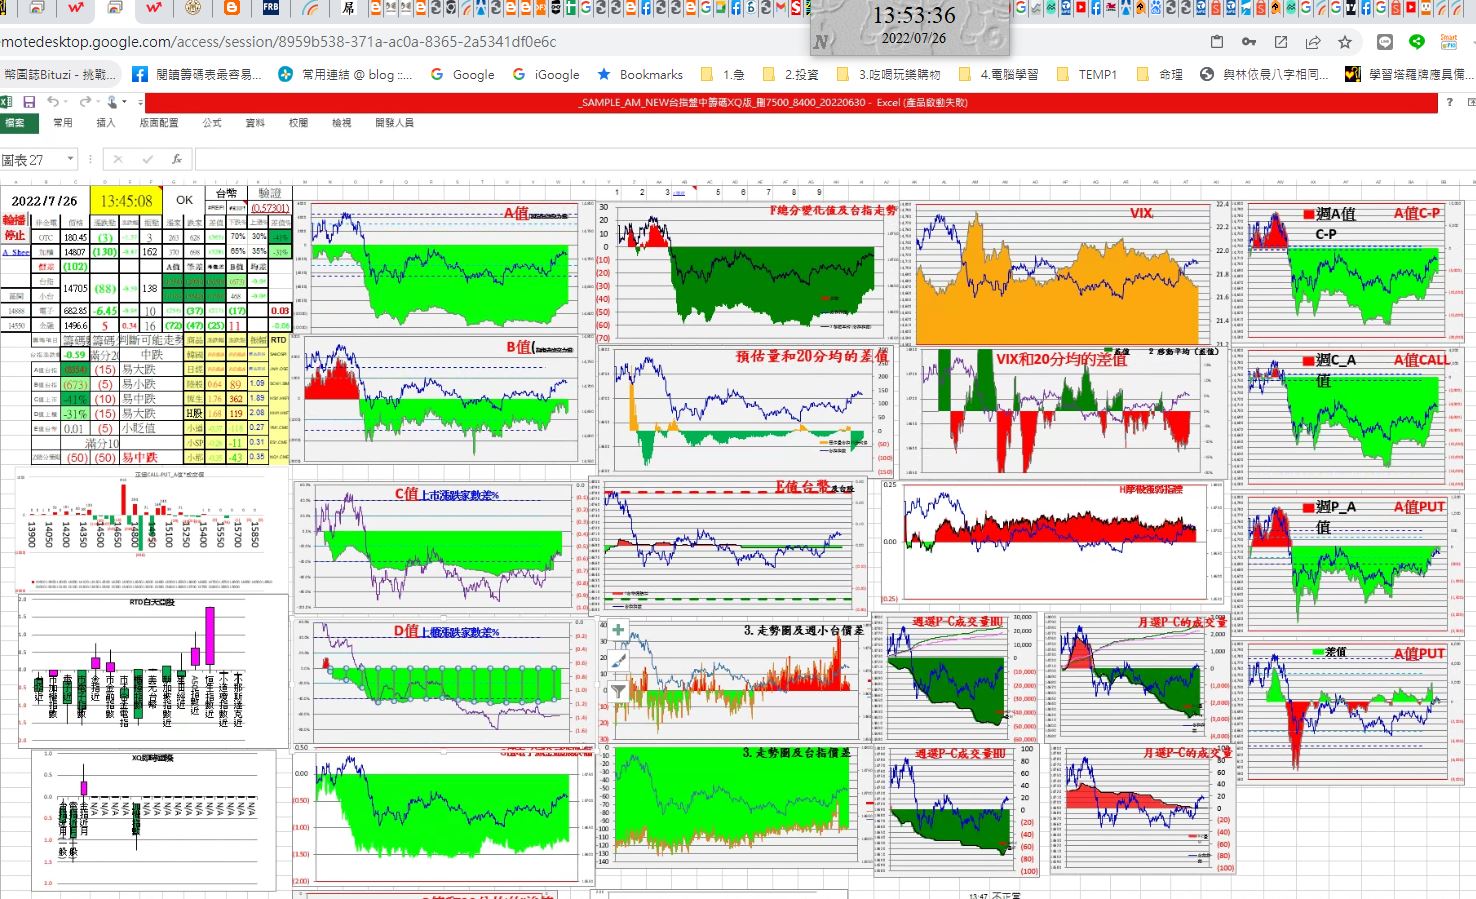Open the iGoogle bookmark
Image resolution: width=1476 pixels, height=899 pixels.
546,74
